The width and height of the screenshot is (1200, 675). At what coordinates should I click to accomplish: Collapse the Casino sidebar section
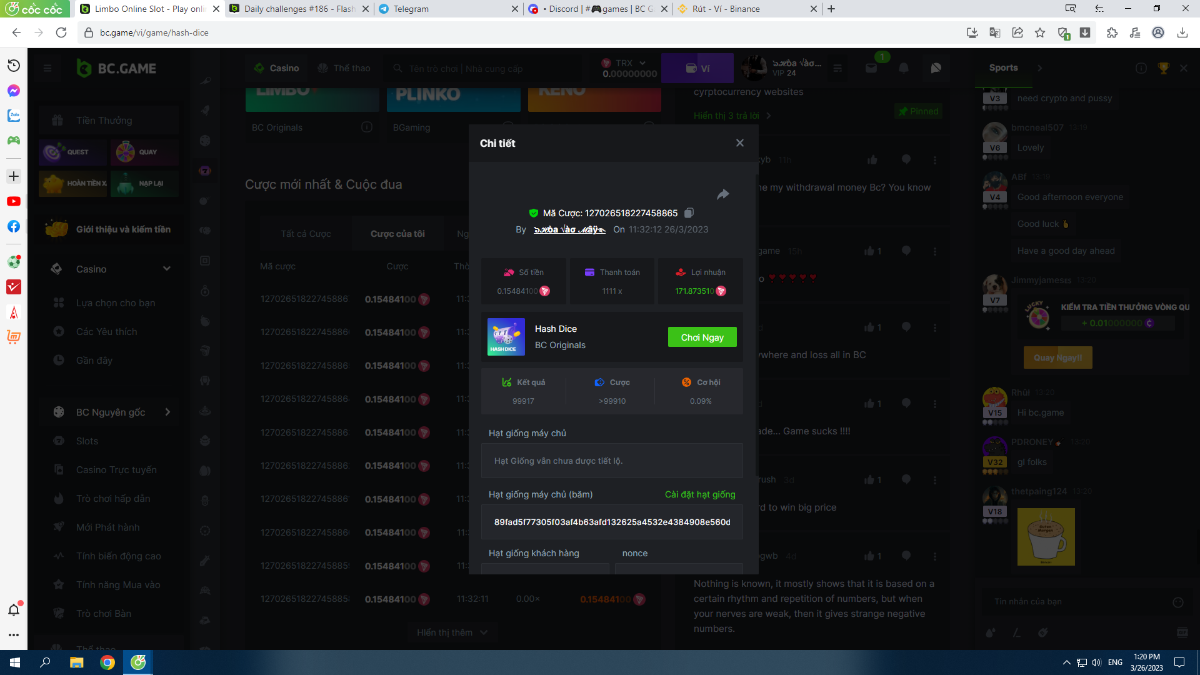tap(166, 269)
